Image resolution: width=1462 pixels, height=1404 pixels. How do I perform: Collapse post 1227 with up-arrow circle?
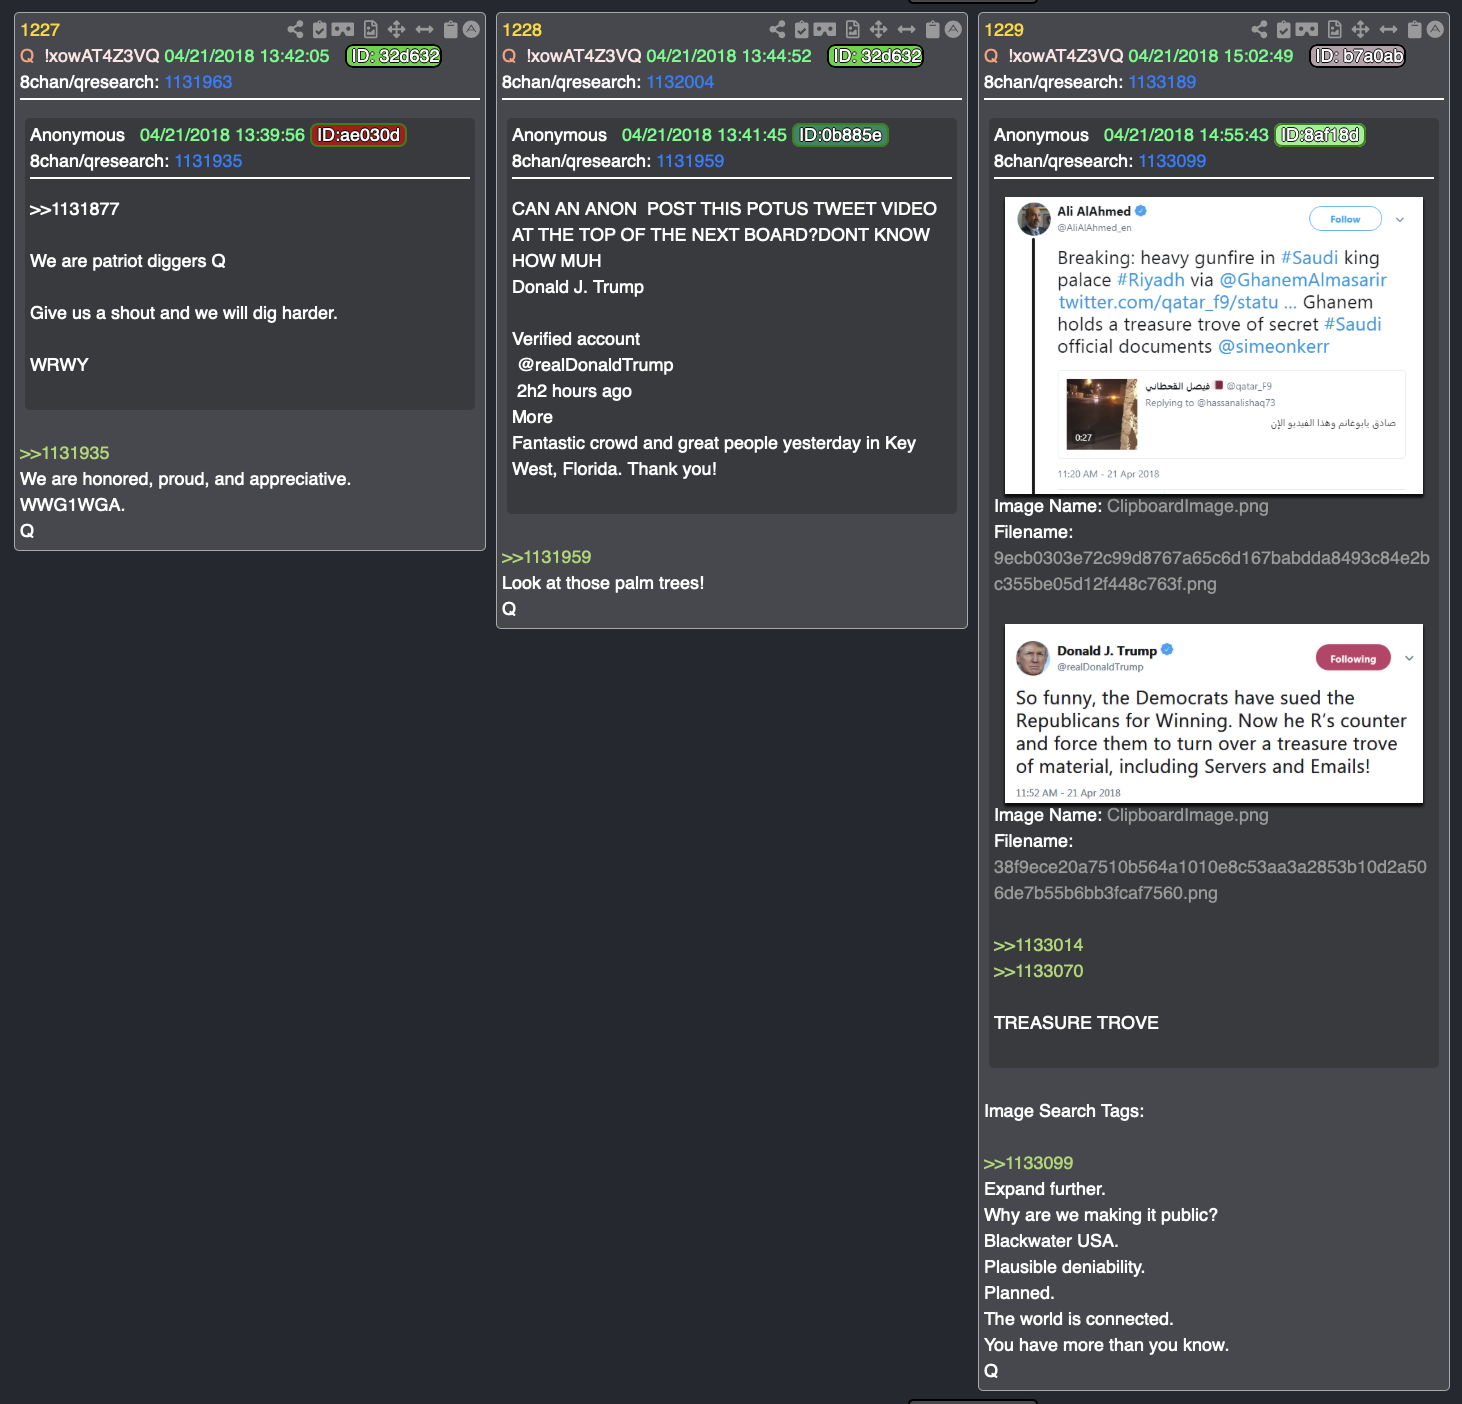471,30
